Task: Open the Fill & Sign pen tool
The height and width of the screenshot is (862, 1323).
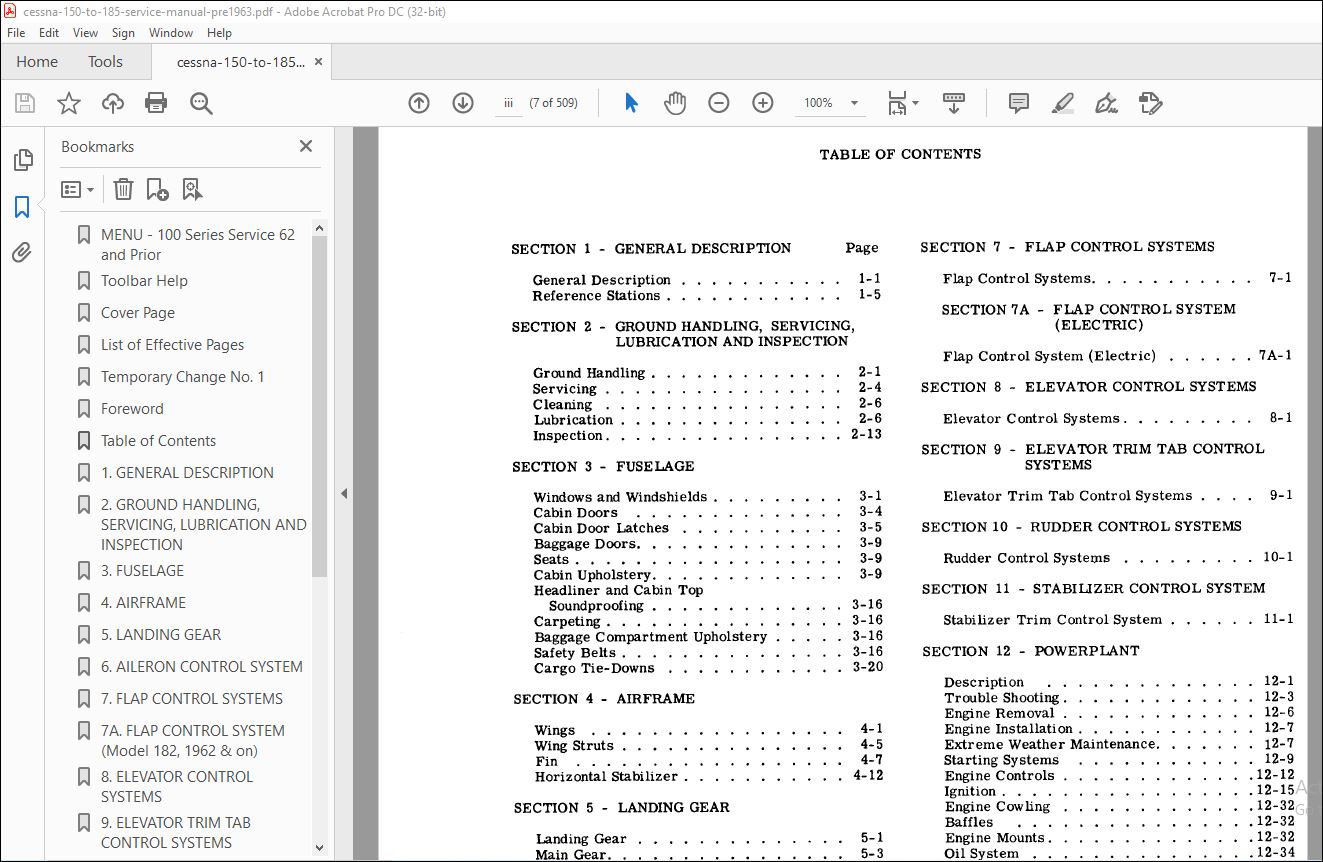Action: point(1106,103)
